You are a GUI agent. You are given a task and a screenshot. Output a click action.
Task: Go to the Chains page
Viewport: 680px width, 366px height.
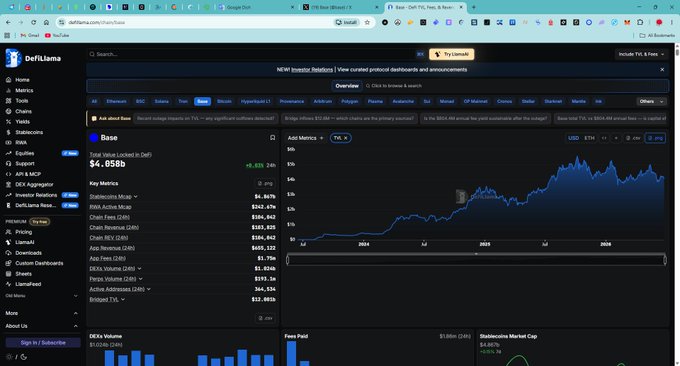[19, 111]
